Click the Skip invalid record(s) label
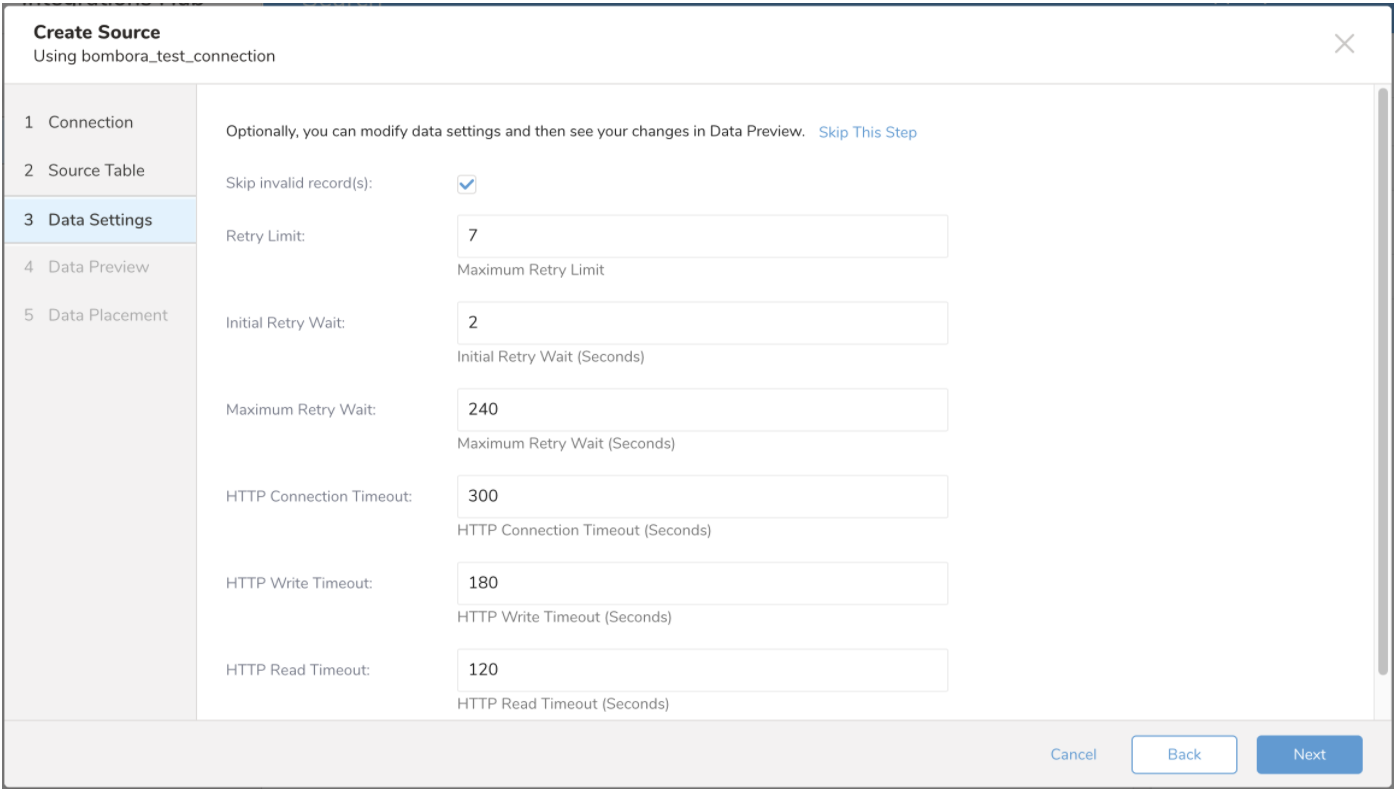This screenshot has height=794, width=1400. coord(299,184)
